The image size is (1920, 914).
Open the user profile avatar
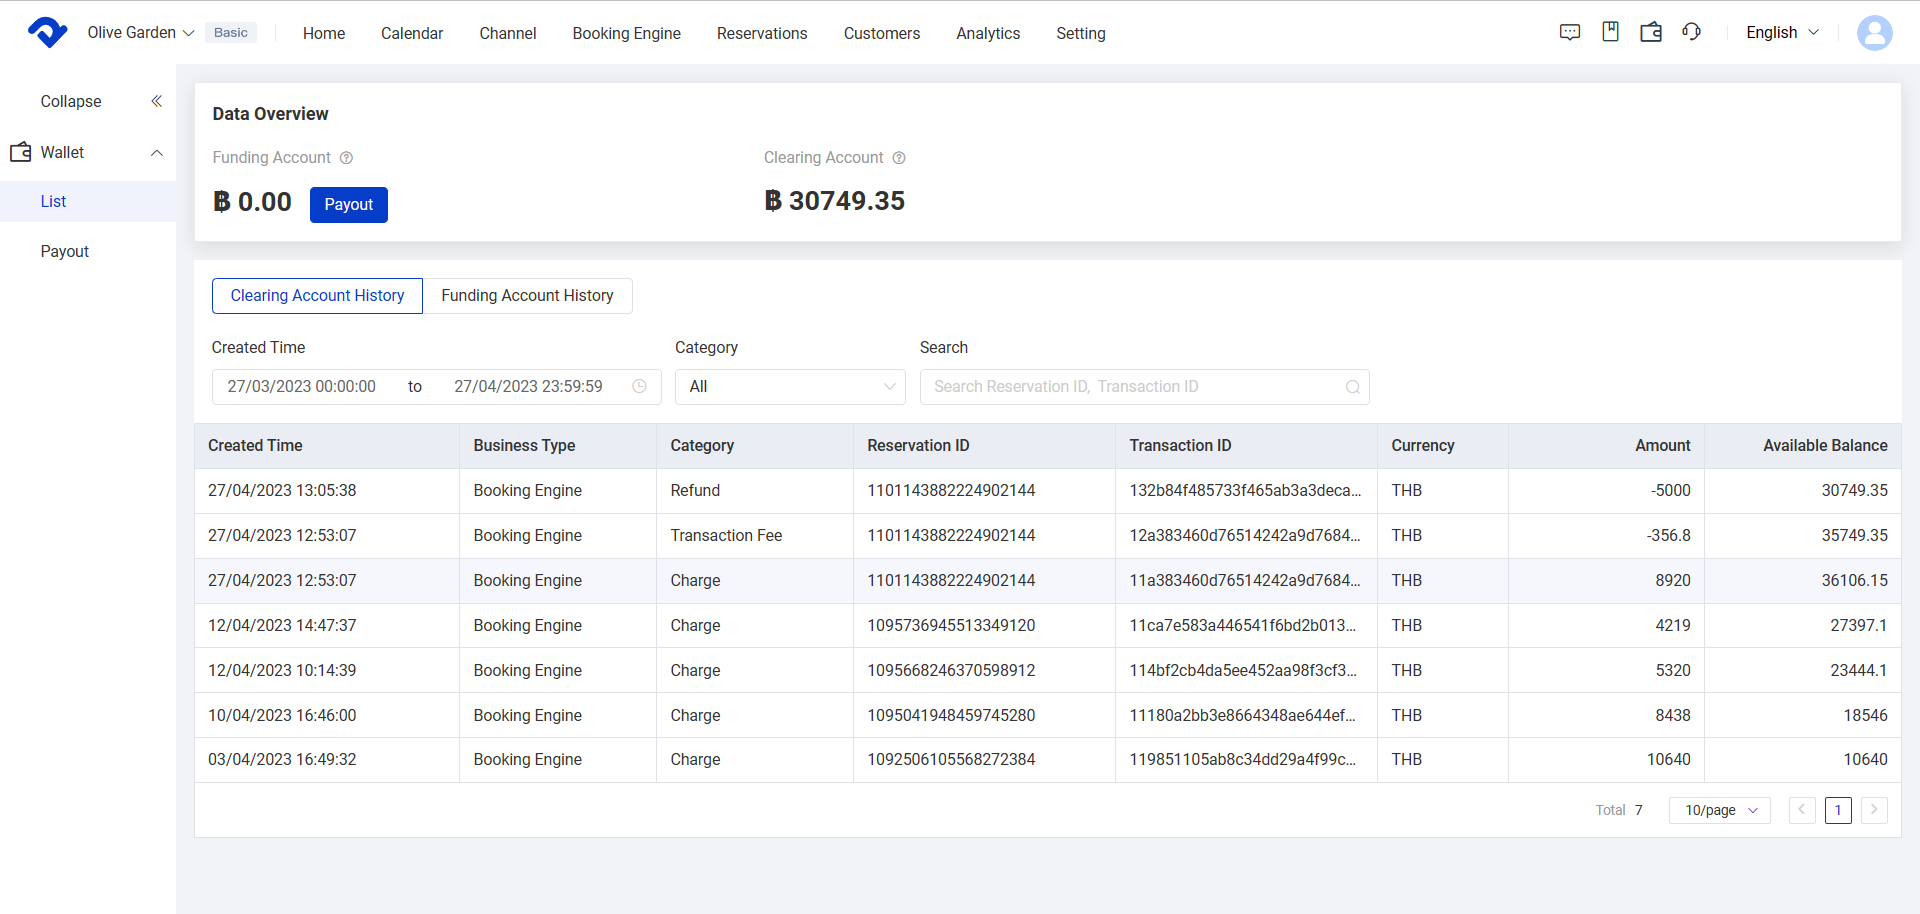tap(1874, 33)
